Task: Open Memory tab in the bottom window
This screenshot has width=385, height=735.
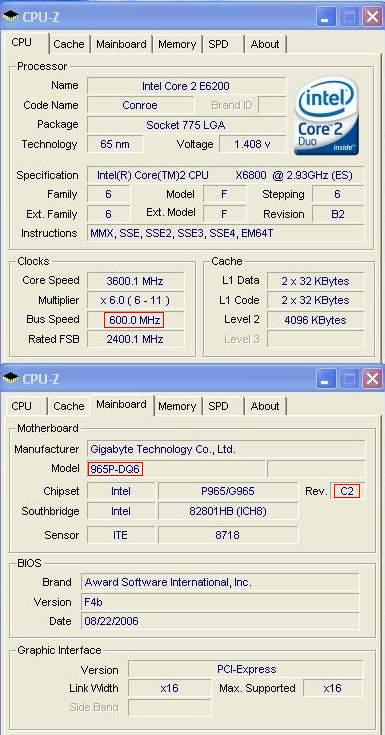Action: [x=177, y=406]
